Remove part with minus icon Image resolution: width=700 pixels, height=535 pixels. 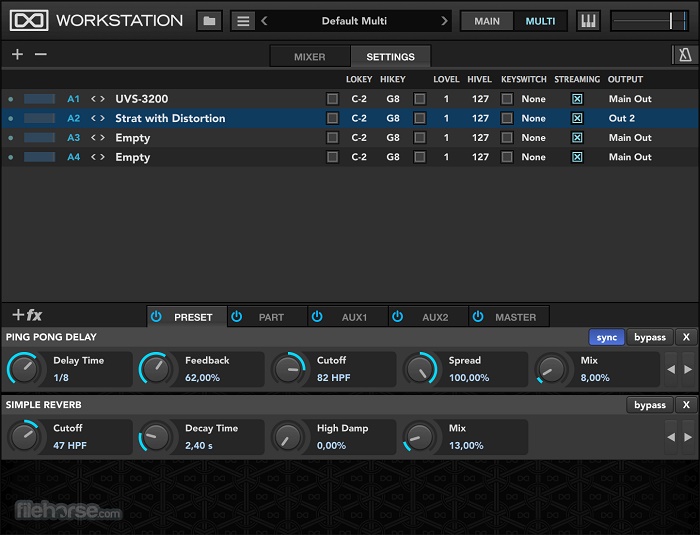[41, 55]
